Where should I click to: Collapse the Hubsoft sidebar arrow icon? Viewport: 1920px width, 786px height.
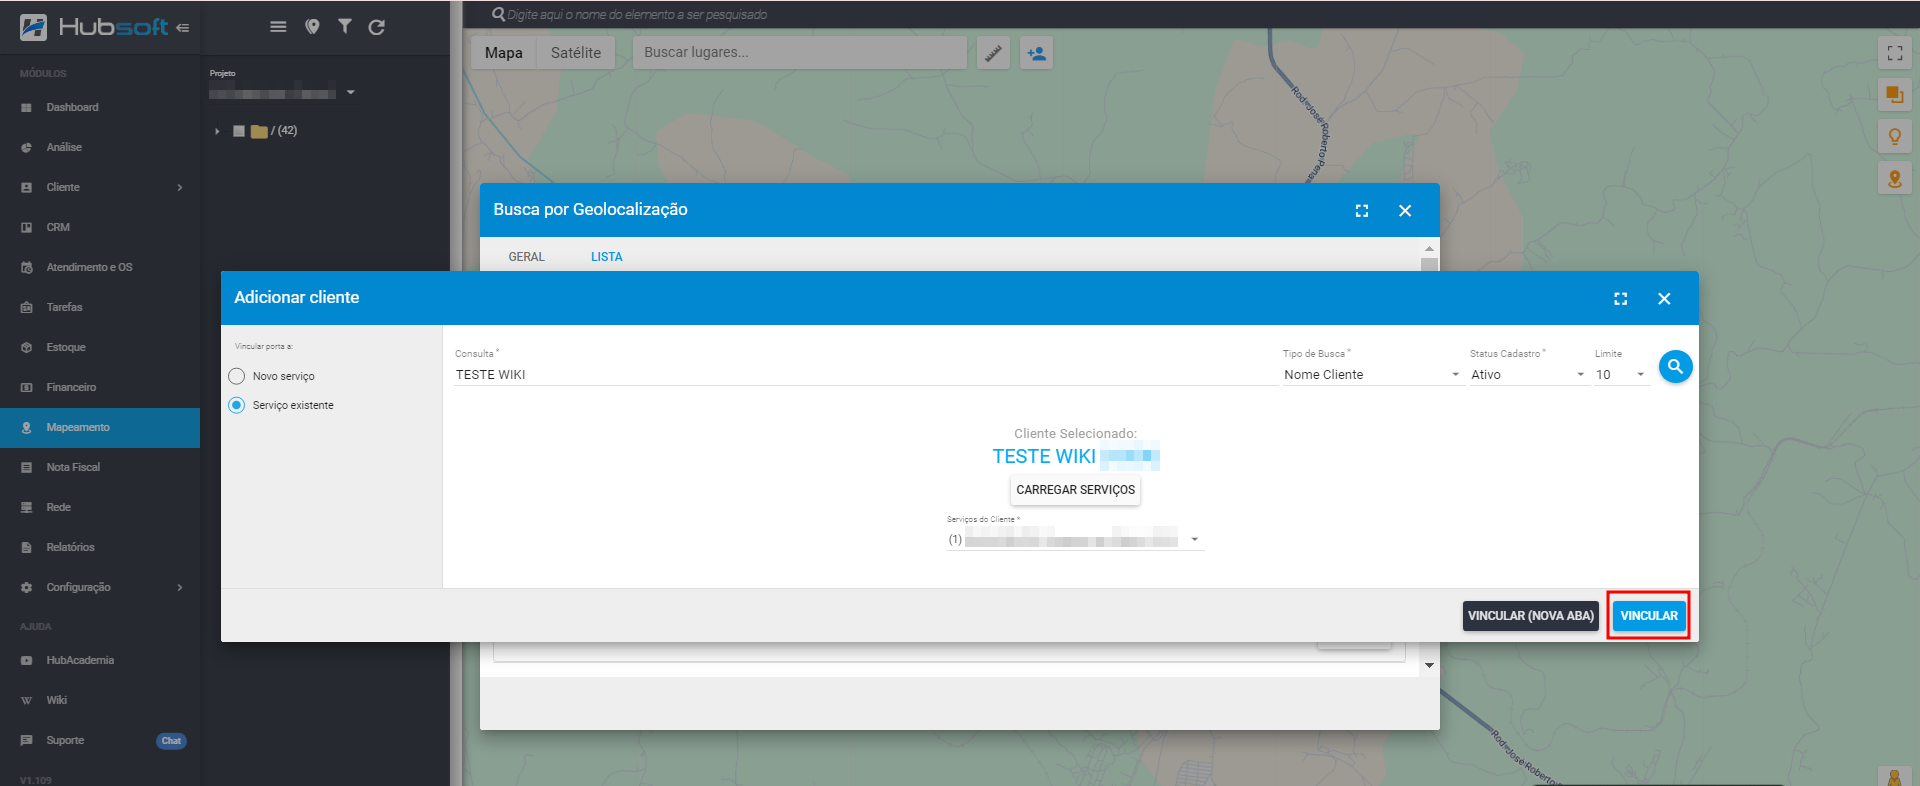(x=182, y=28)
